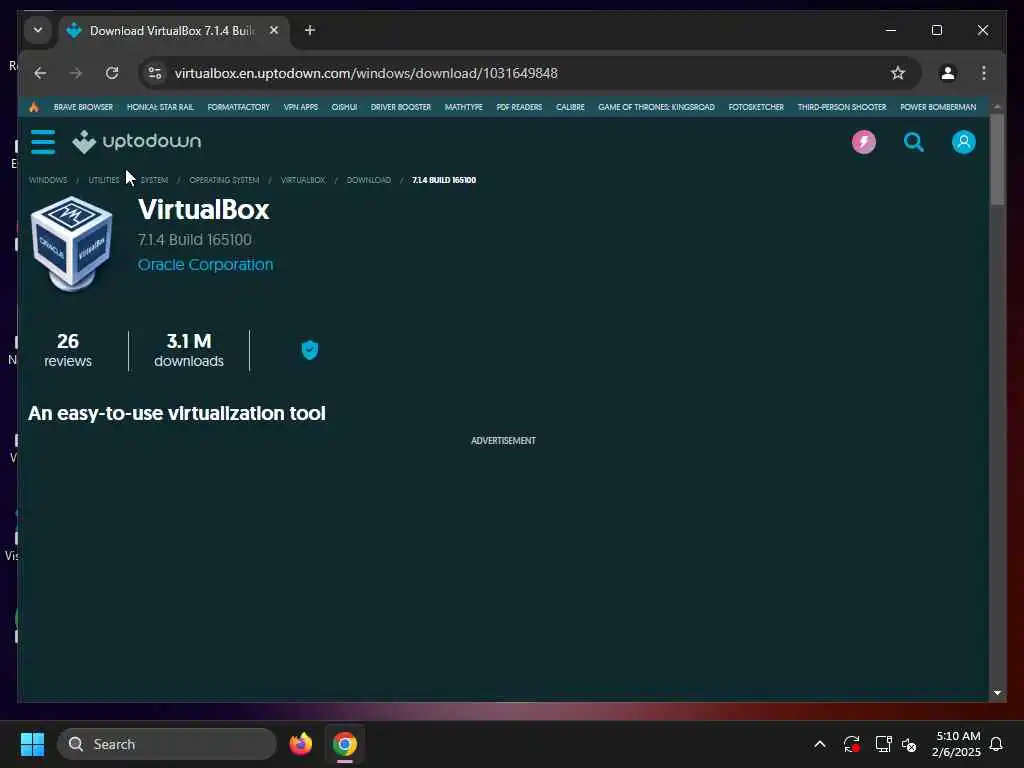Open the Uptodown hamburger menu
Image resolution: width=1024 pixels, height=768 pixels.
click(43, 142)
